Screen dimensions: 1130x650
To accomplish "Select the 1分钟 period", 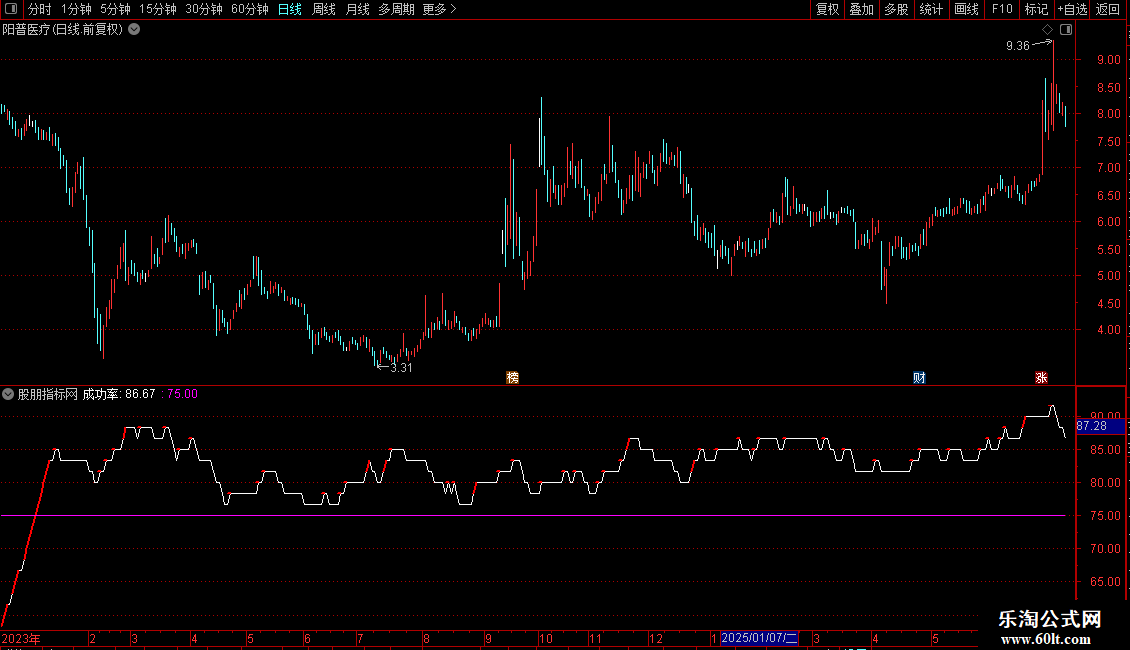I will tap(76, 9).
